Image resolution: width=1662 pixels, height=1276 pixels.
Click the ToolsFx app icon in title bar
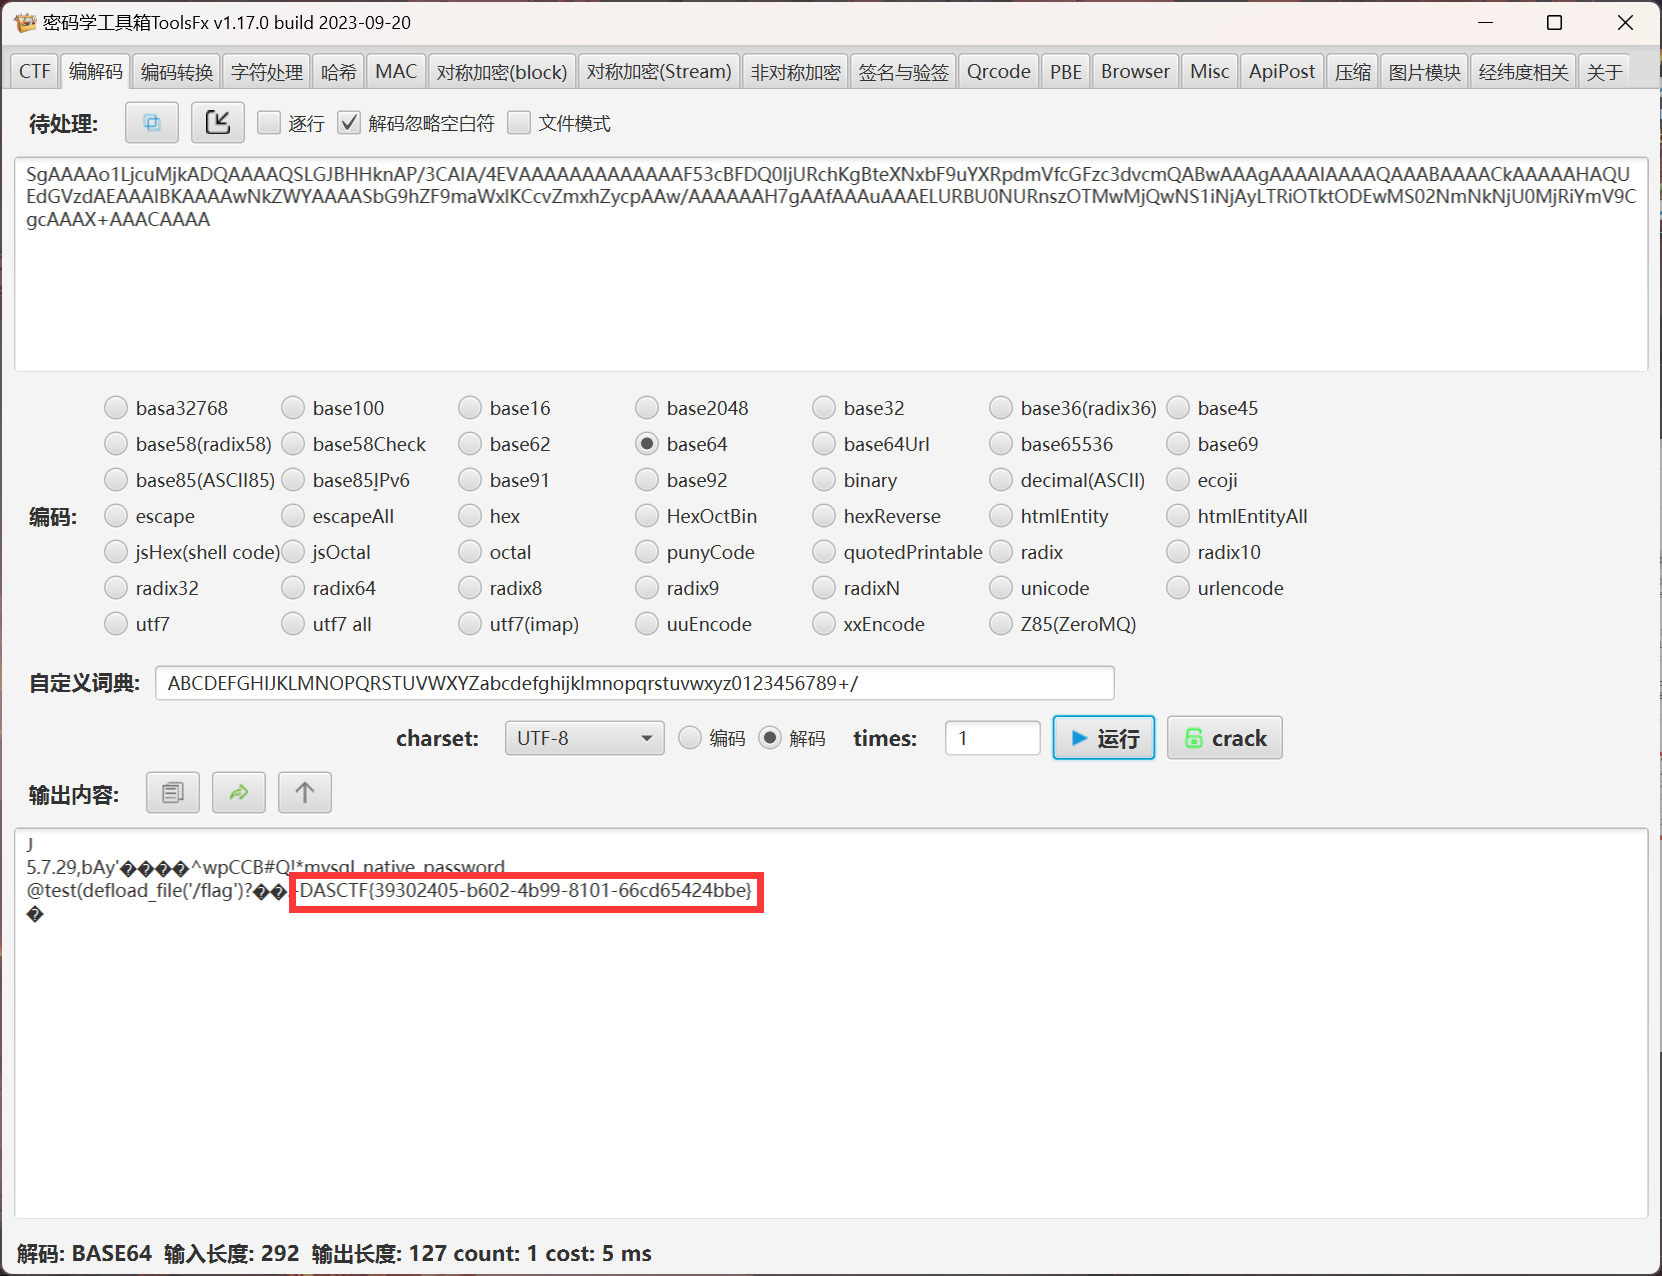25,23
